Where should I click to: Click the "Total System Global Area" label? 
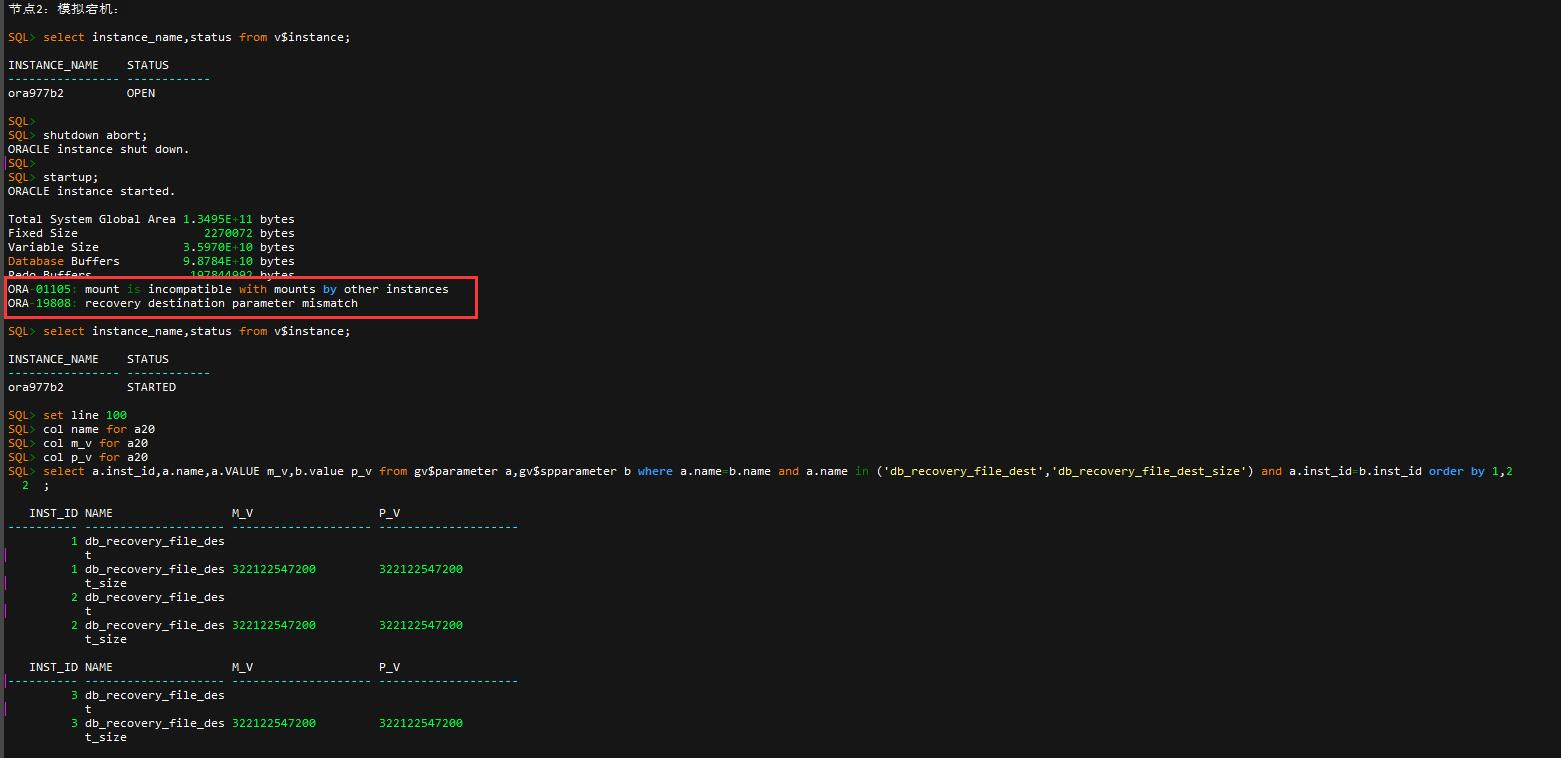click(92, 219)
